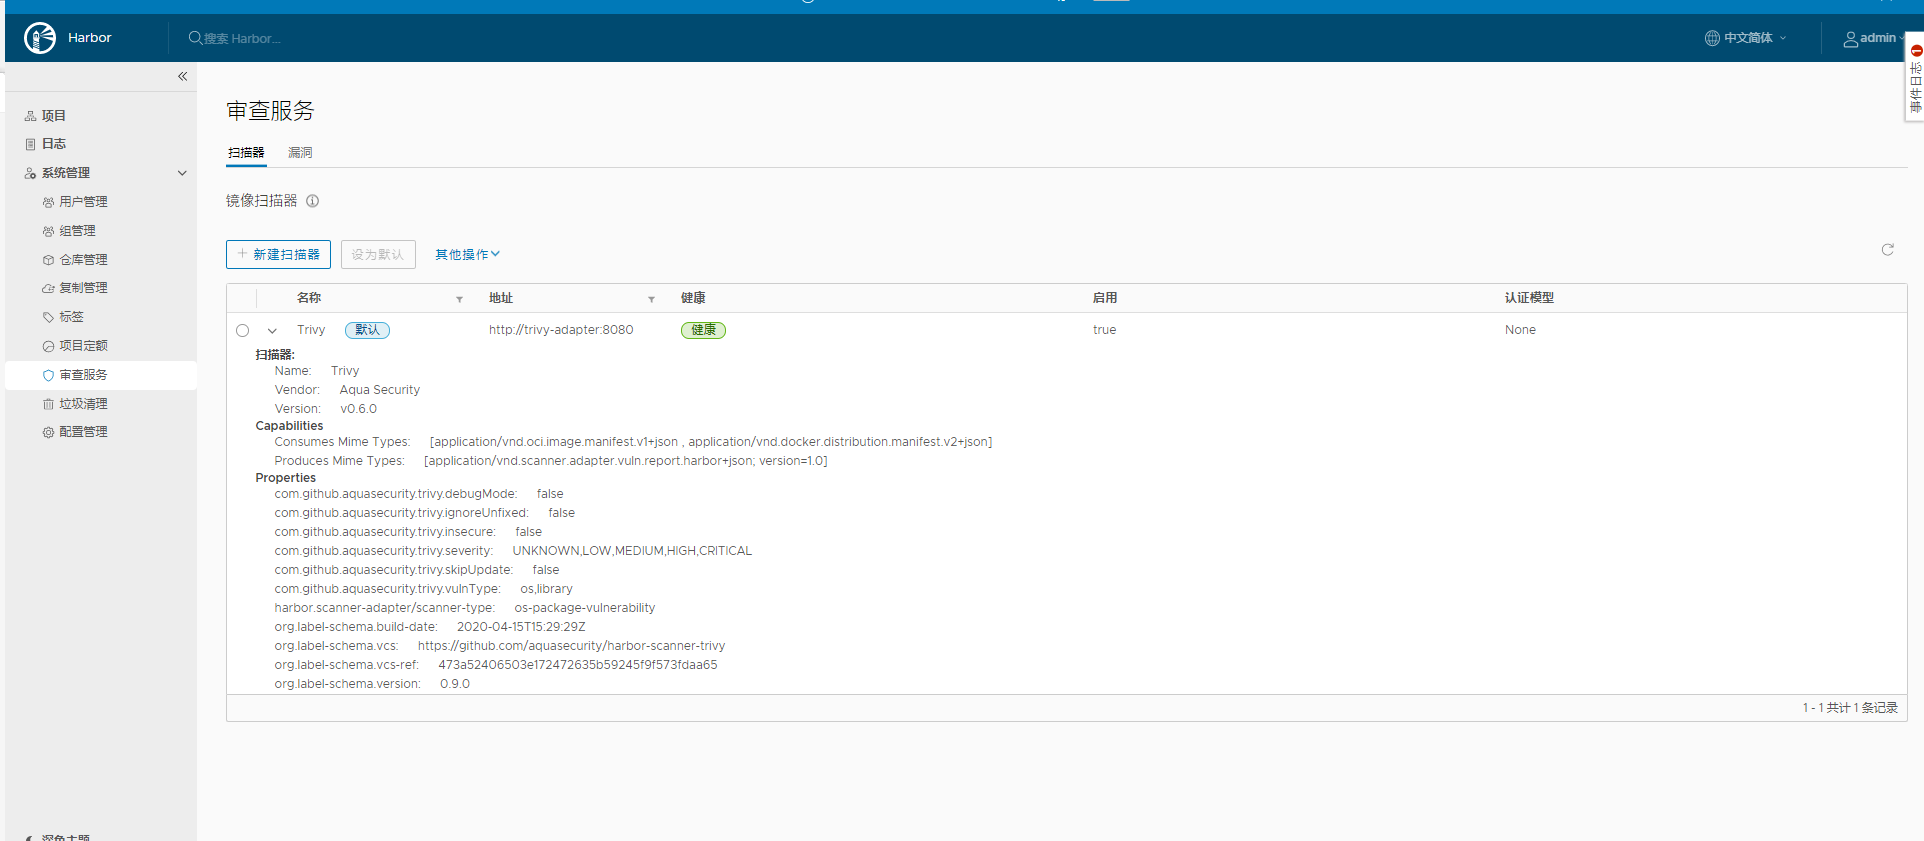Select the Trivy scanner radio button
This screenshot has width=1924, height=841.
tap(243, 331)
